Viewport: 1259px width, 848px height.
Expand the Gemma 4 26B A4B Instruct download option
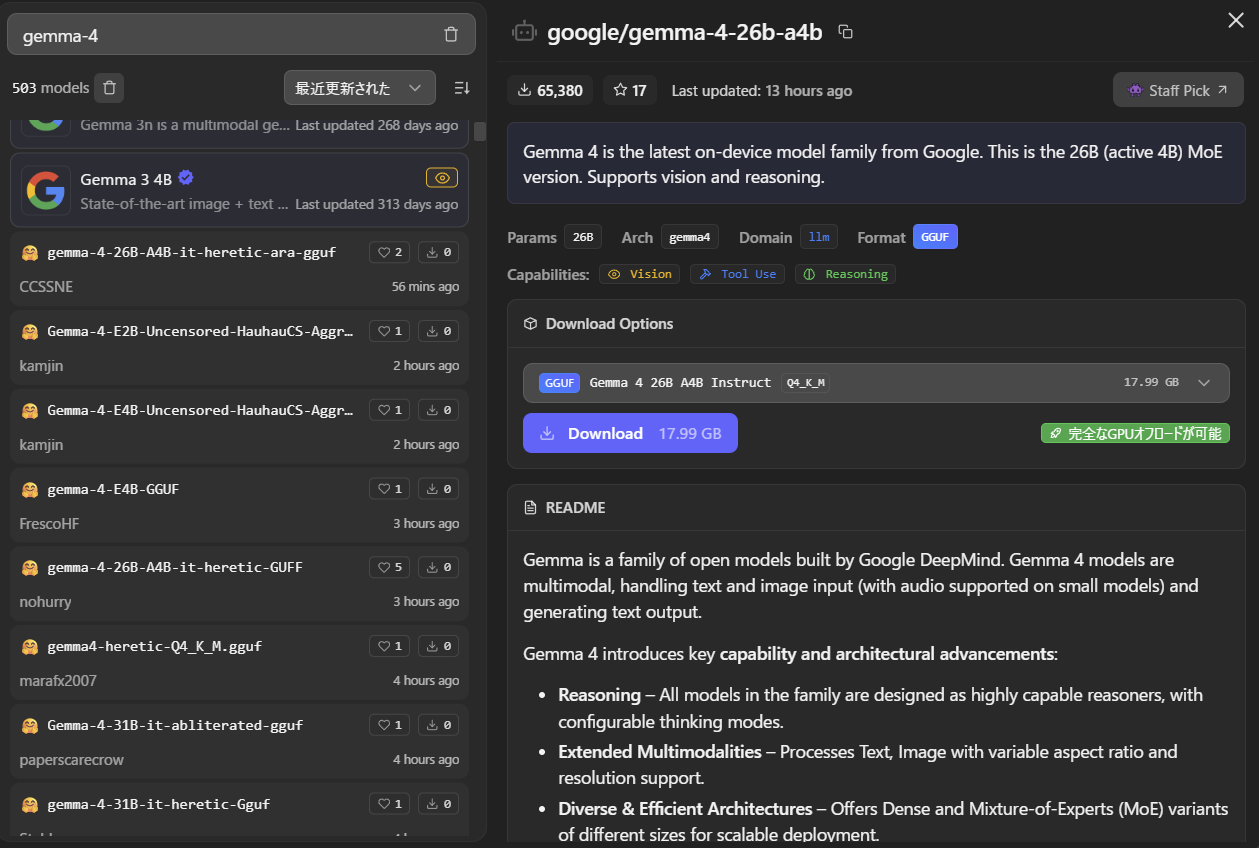(x=1203, y=383)
